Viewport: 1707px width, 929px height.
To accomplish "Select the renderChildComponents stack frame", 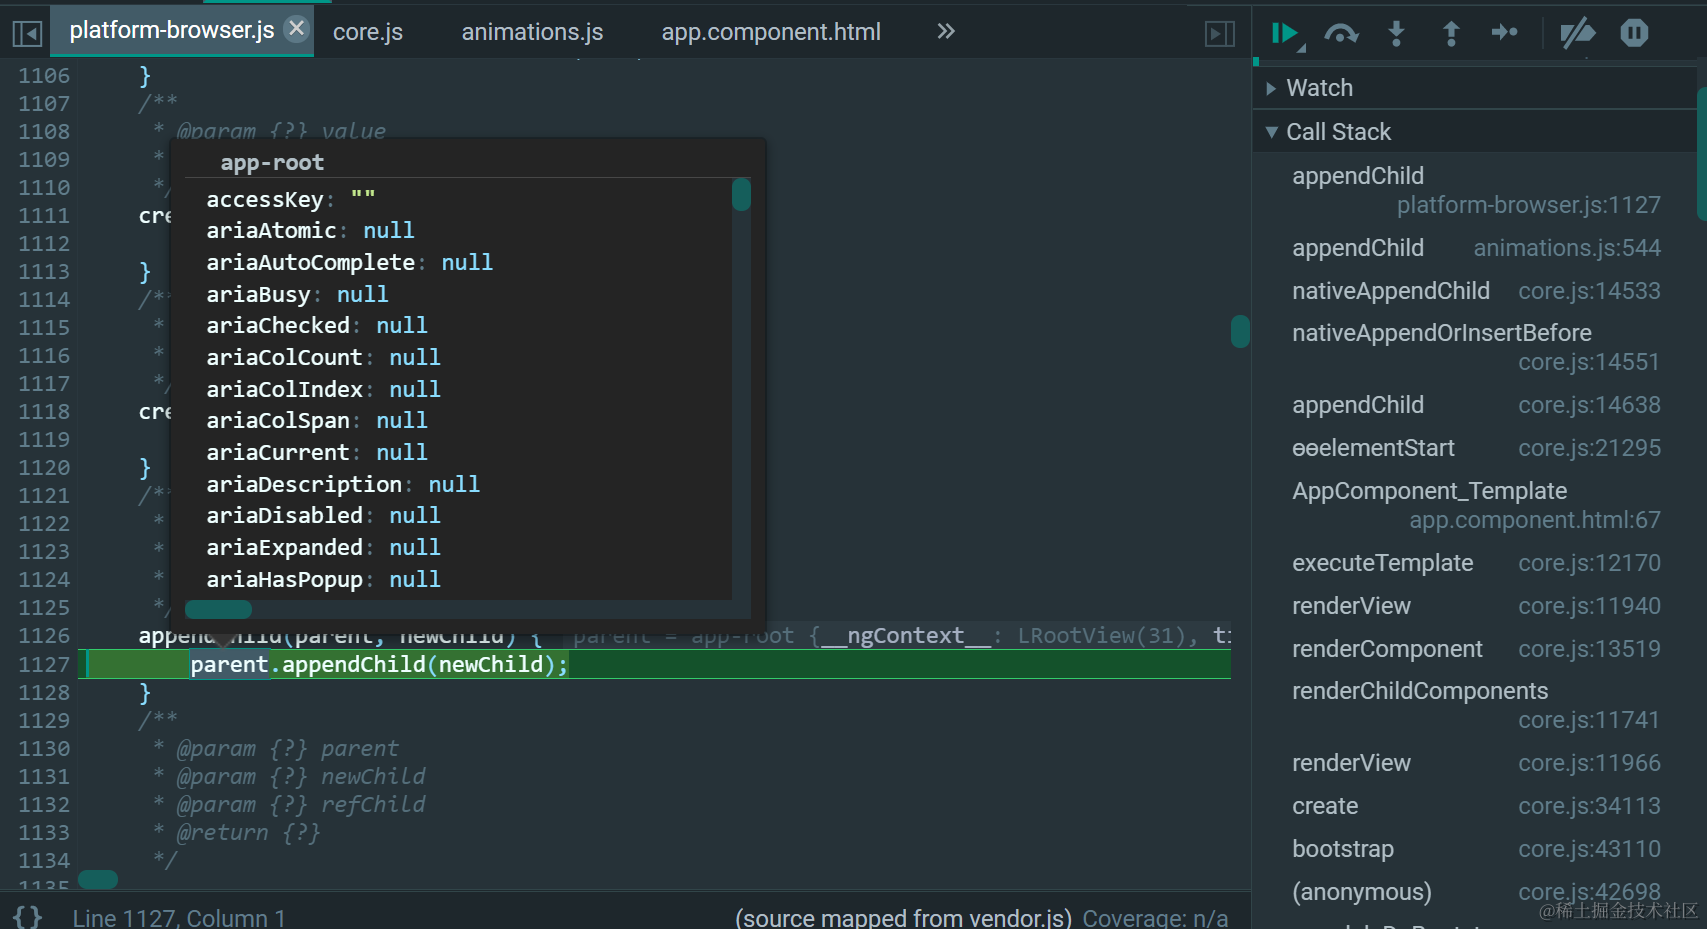I will [1476, 705].
